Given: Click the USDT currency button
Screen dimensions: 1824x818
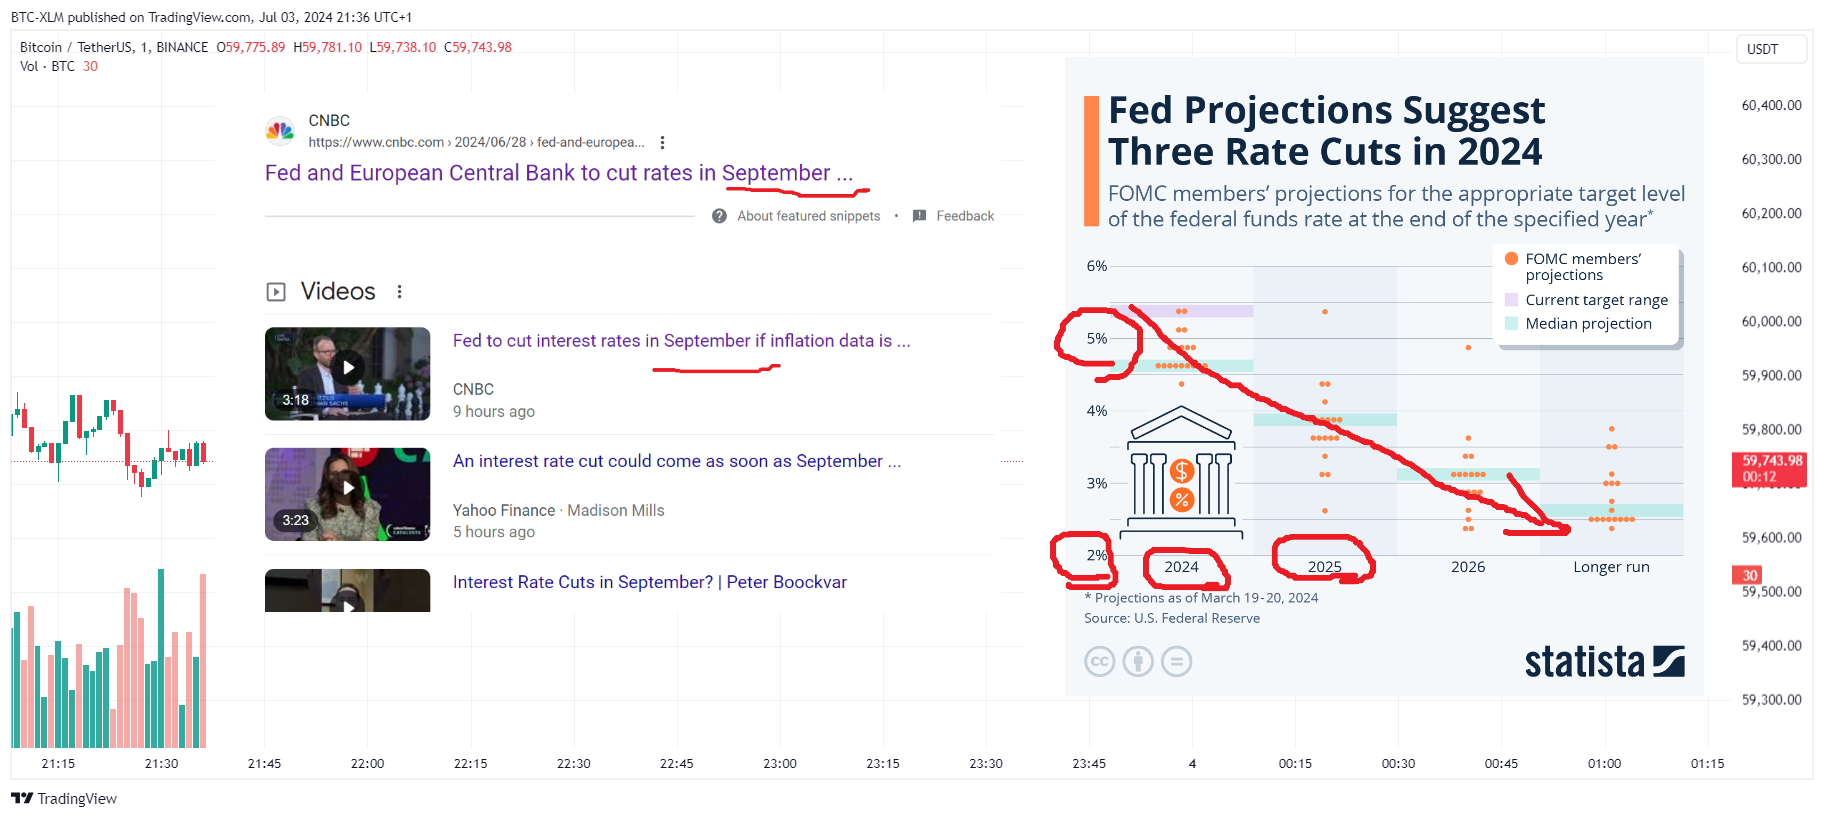Looking at the screenshot, I should (1771, 49).
